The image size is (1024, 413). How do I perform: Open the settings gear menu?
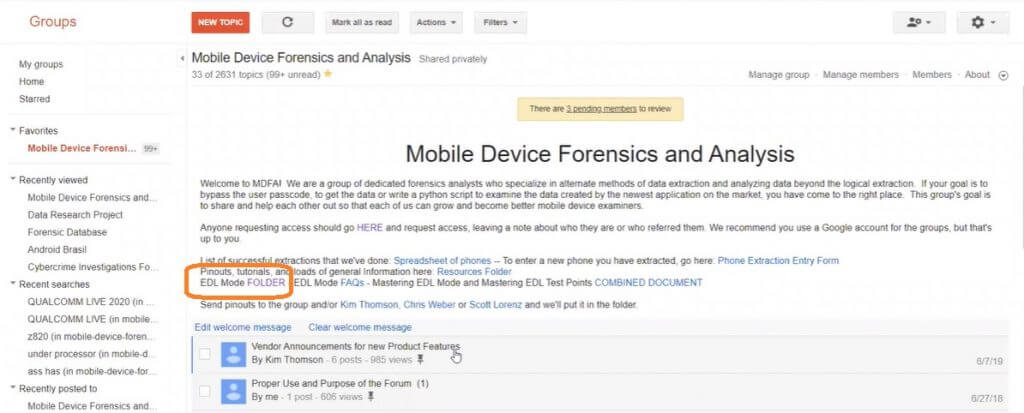pyautogui.click(x=982, y=22)
